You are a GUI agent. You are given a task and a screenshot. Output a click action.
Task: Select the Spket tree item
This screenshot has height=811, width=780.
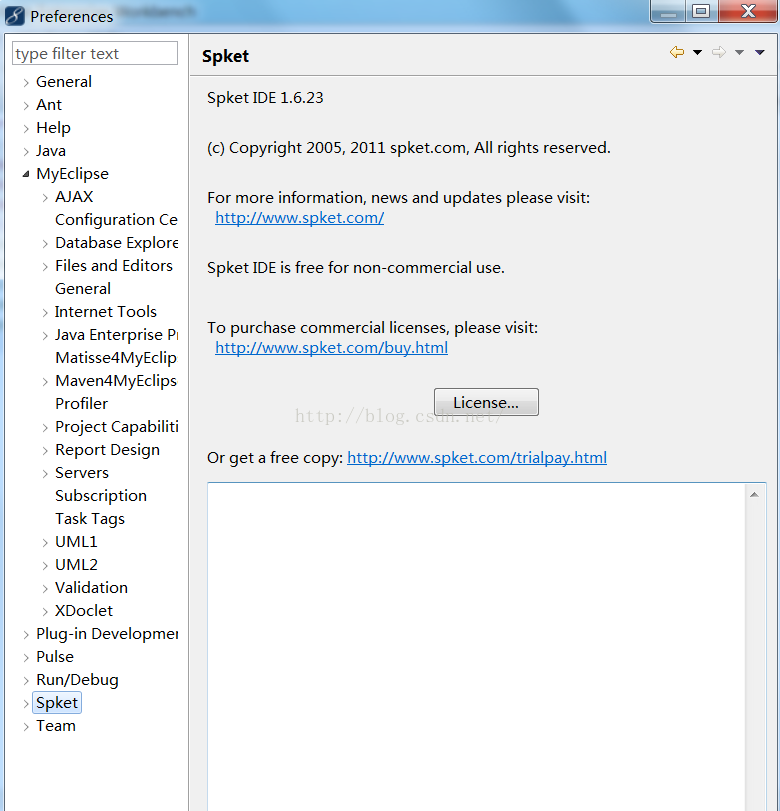(x=57, y=703)
